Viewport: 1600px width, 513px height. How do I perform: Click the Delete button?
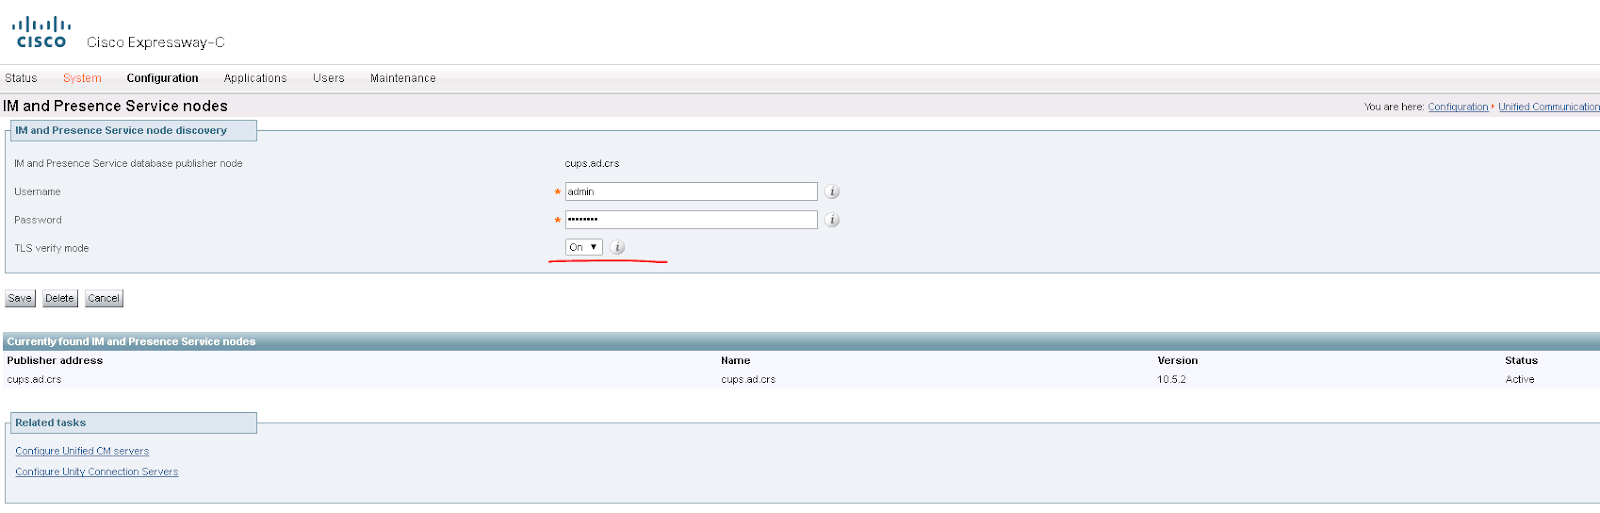[60, 298]
